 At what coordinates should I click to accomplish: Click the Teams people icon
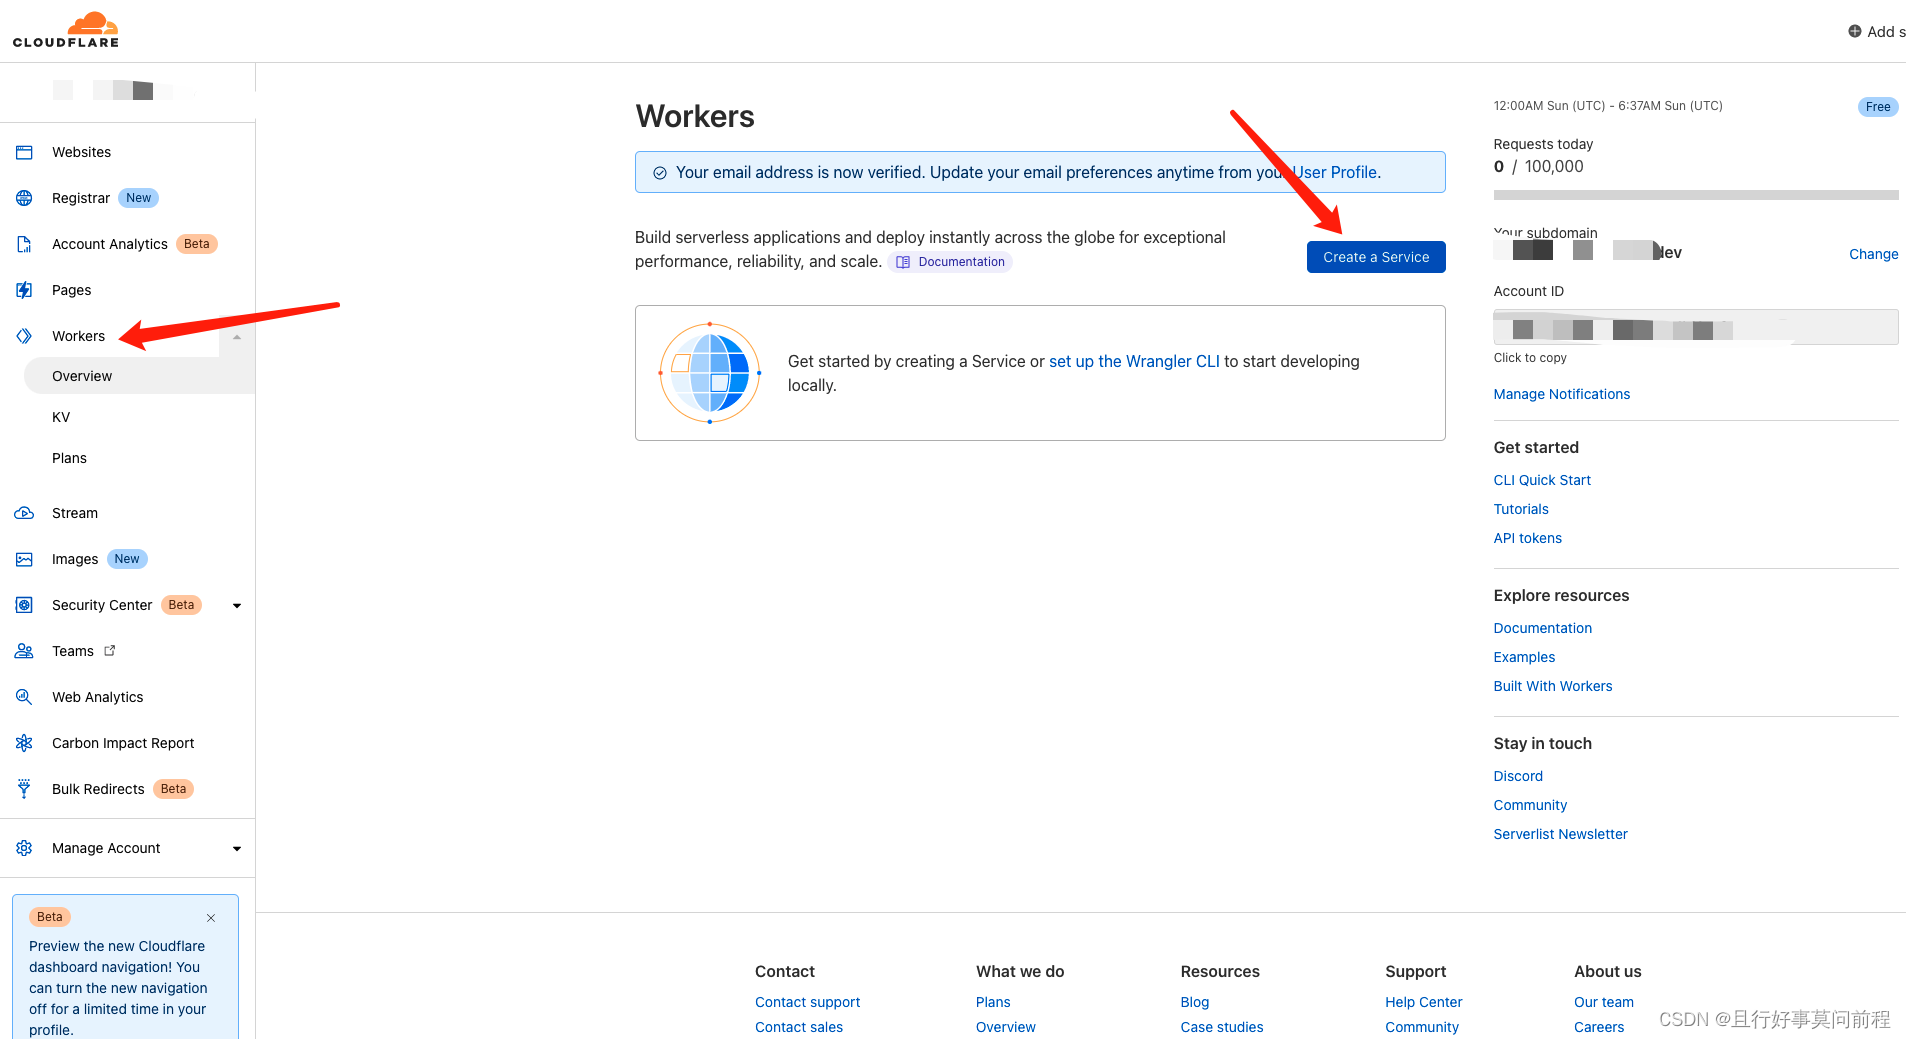coord(24,651)
